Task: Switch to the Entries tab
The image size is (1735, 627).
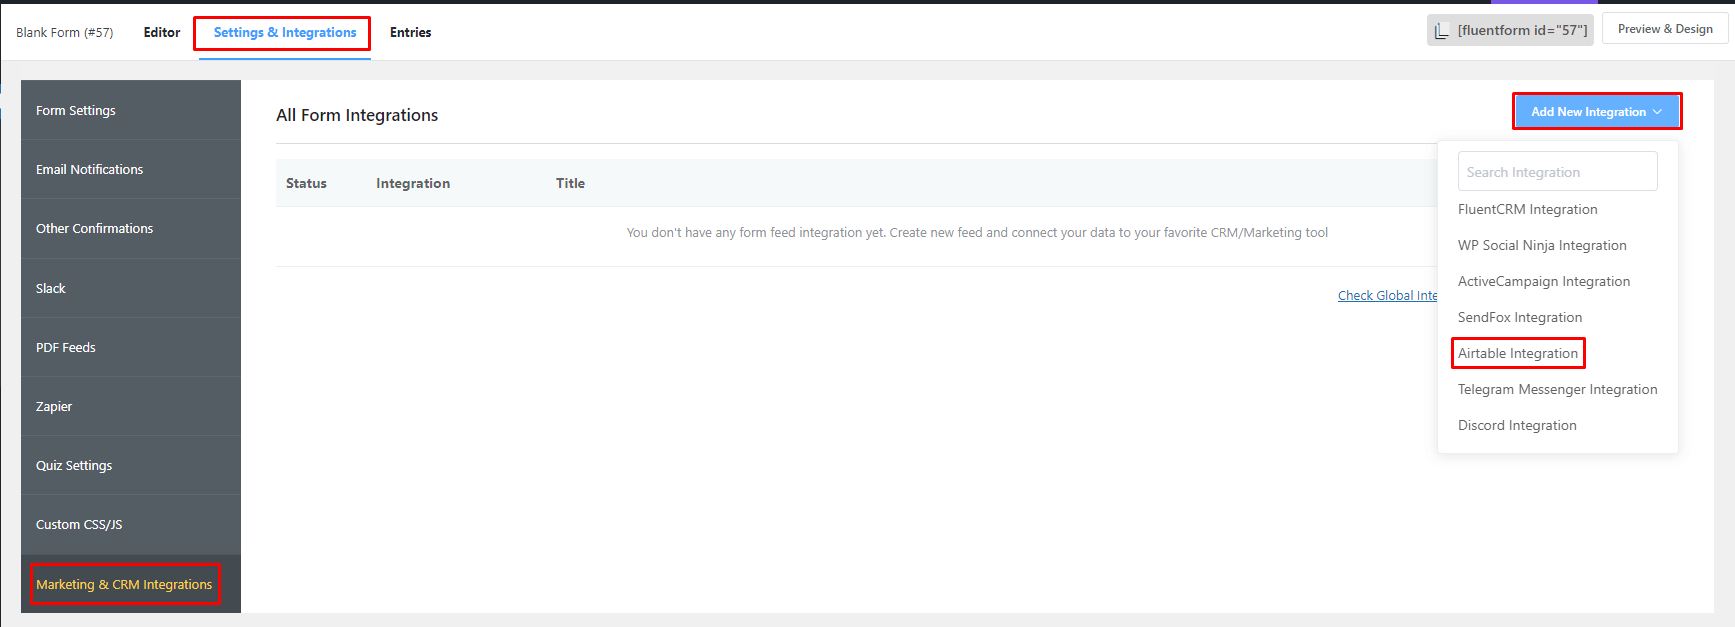Action: (x=410, y=32)
